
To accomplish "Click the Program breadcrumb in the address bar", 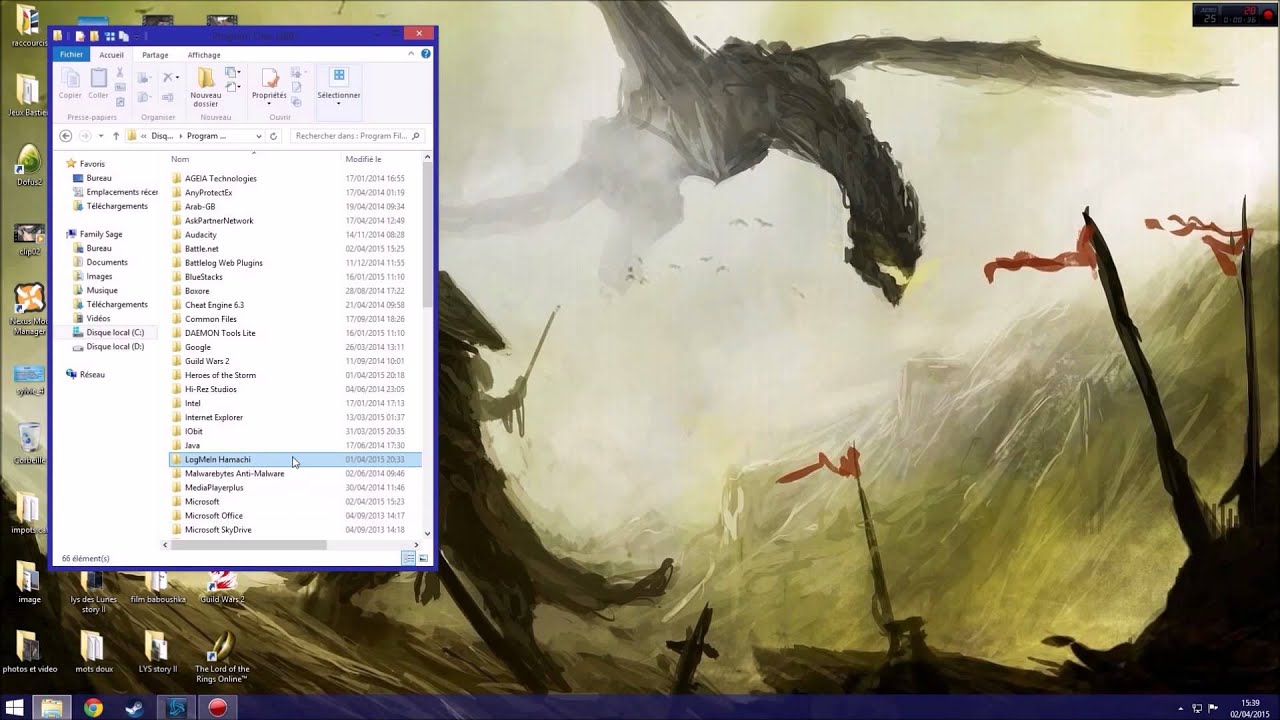I will pyautogui.click(x=207, y=136).
